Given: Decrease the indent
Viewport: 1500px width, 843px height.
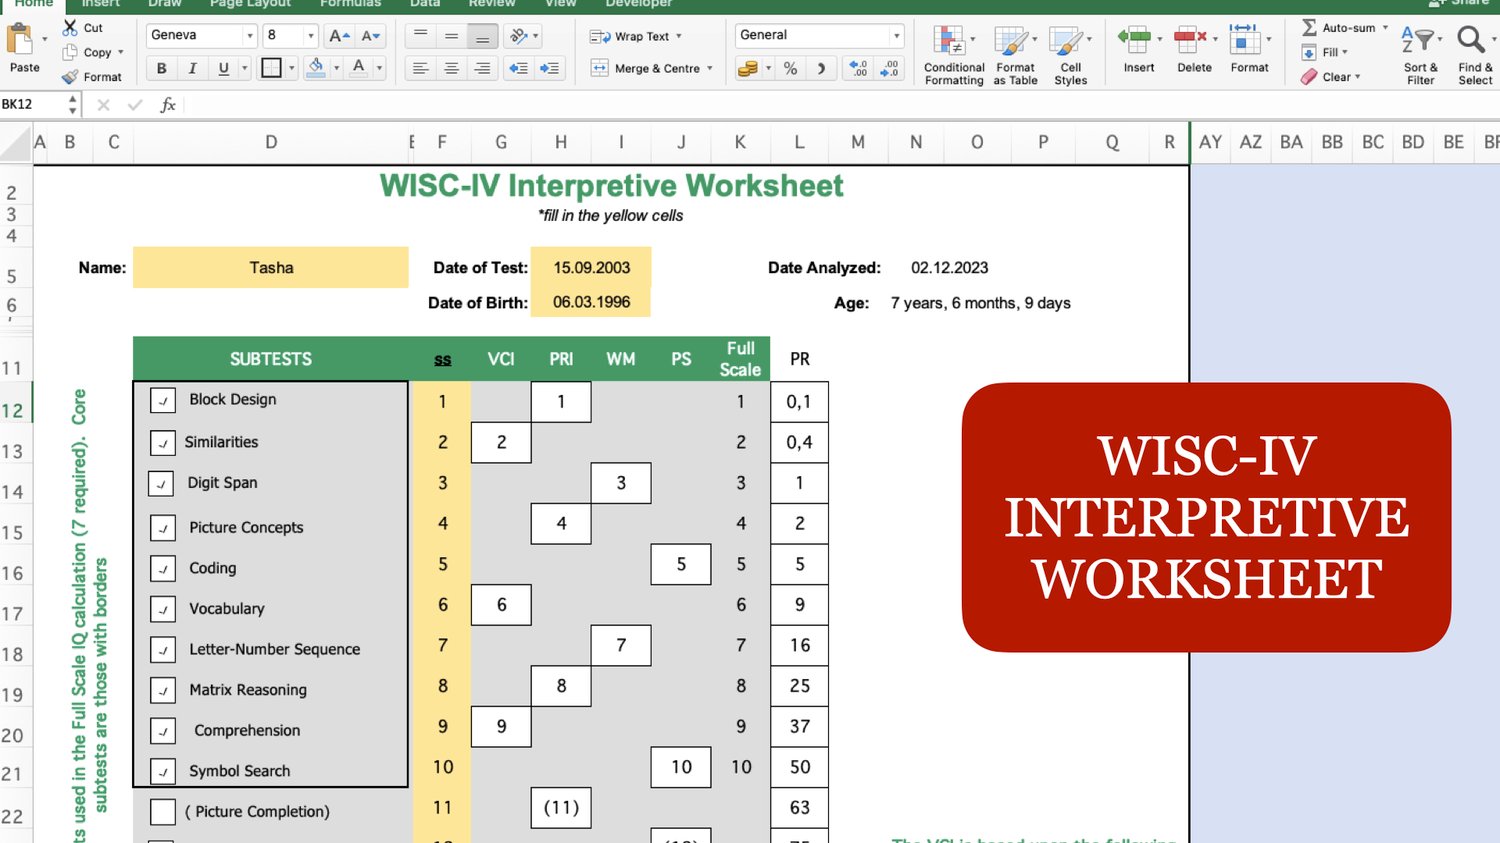Looking at the screenshot, I should (x=518, y=68).
